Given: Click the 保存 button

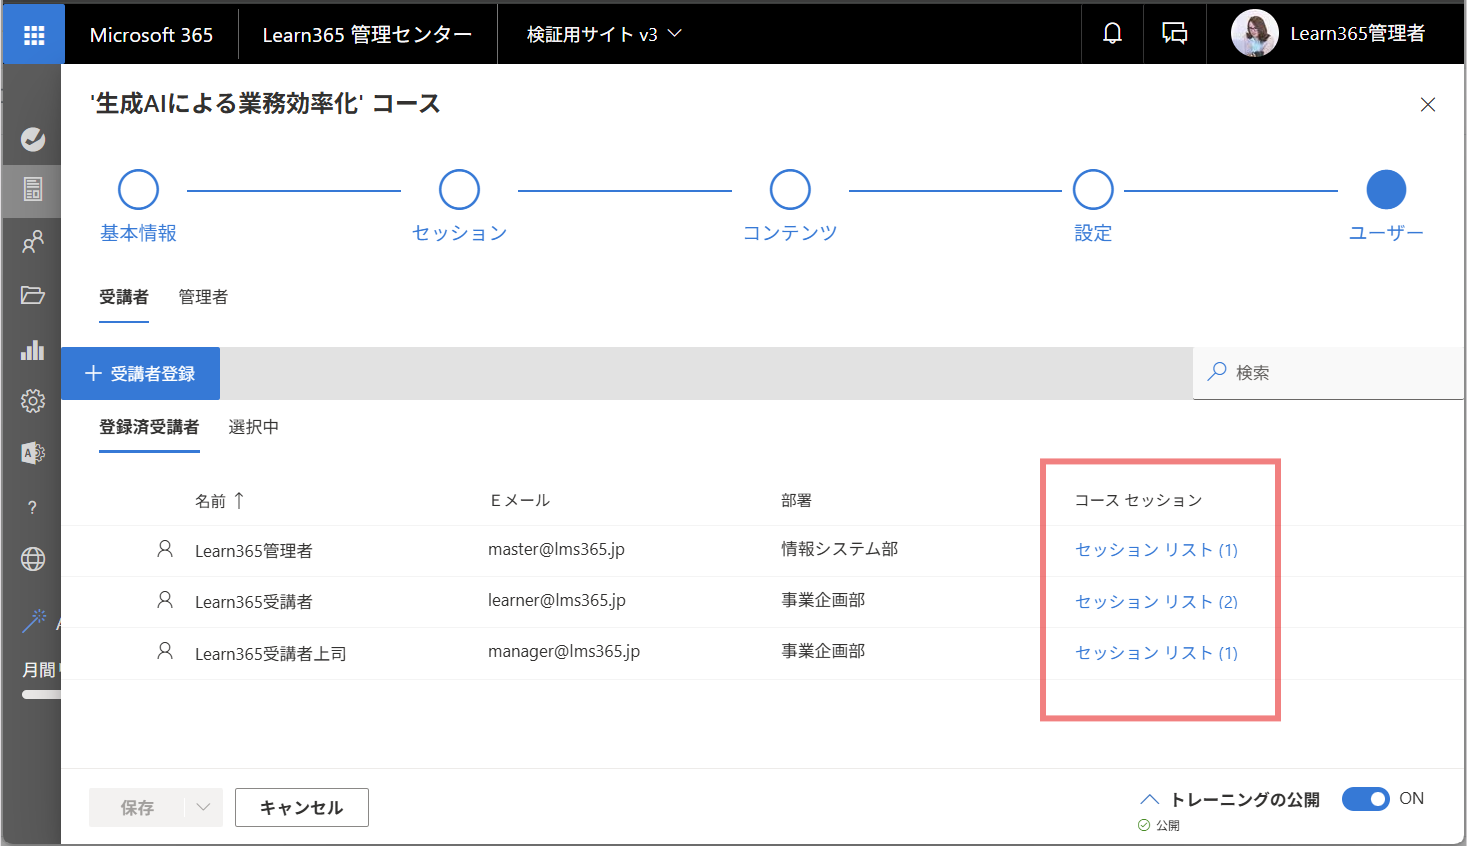Looking at the screenshot, I should pyautogui.click(x=137, y=807).
